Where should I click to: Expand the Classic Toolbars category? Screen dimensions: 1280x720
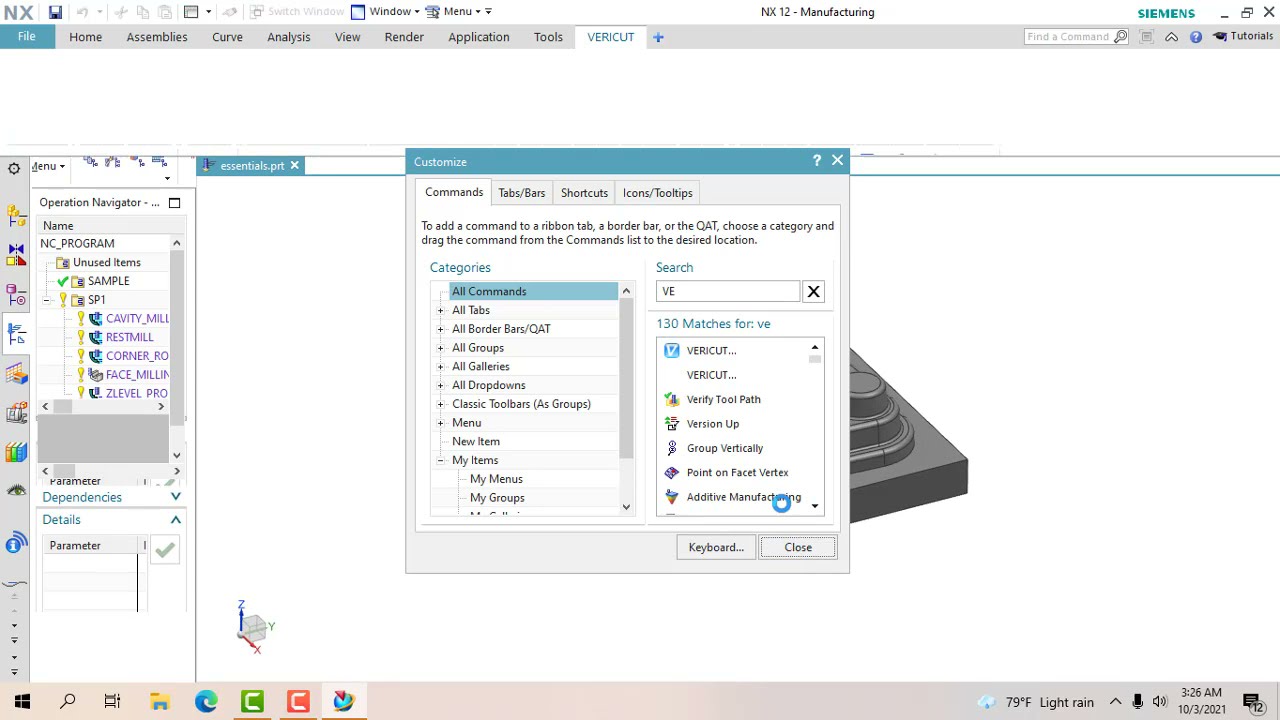click(x=440, y=404)
